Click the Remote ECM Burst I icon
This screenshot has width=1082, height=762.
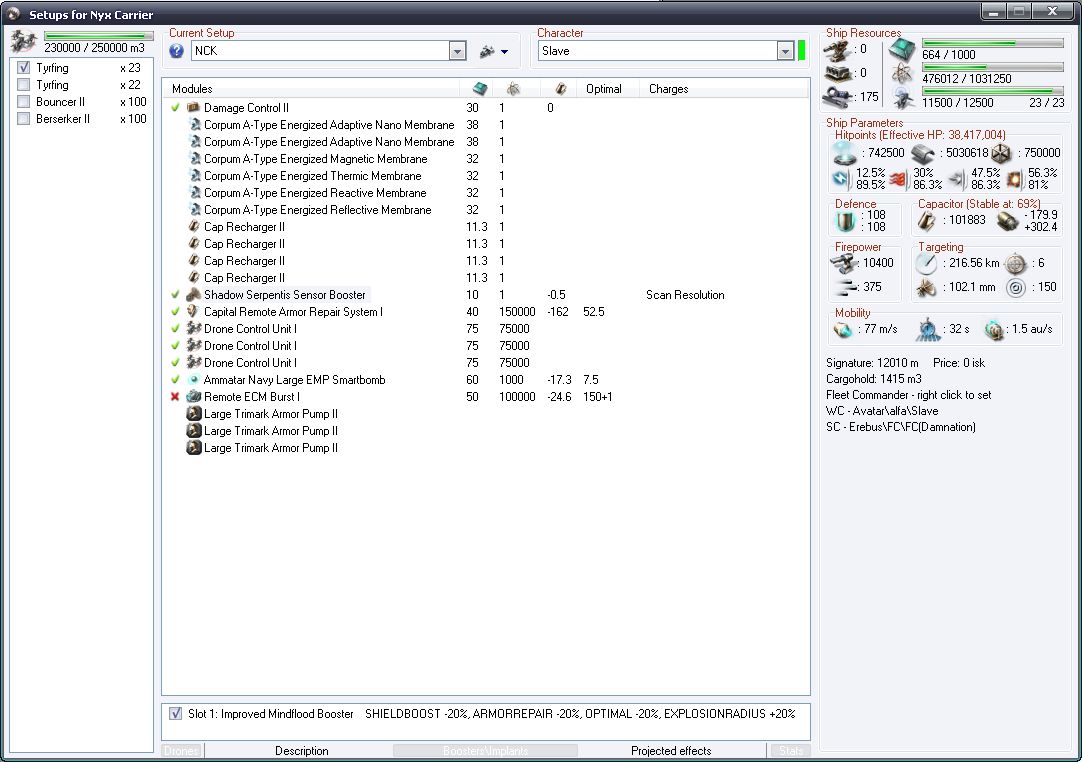pyautogui.click(x=194, y=396)
